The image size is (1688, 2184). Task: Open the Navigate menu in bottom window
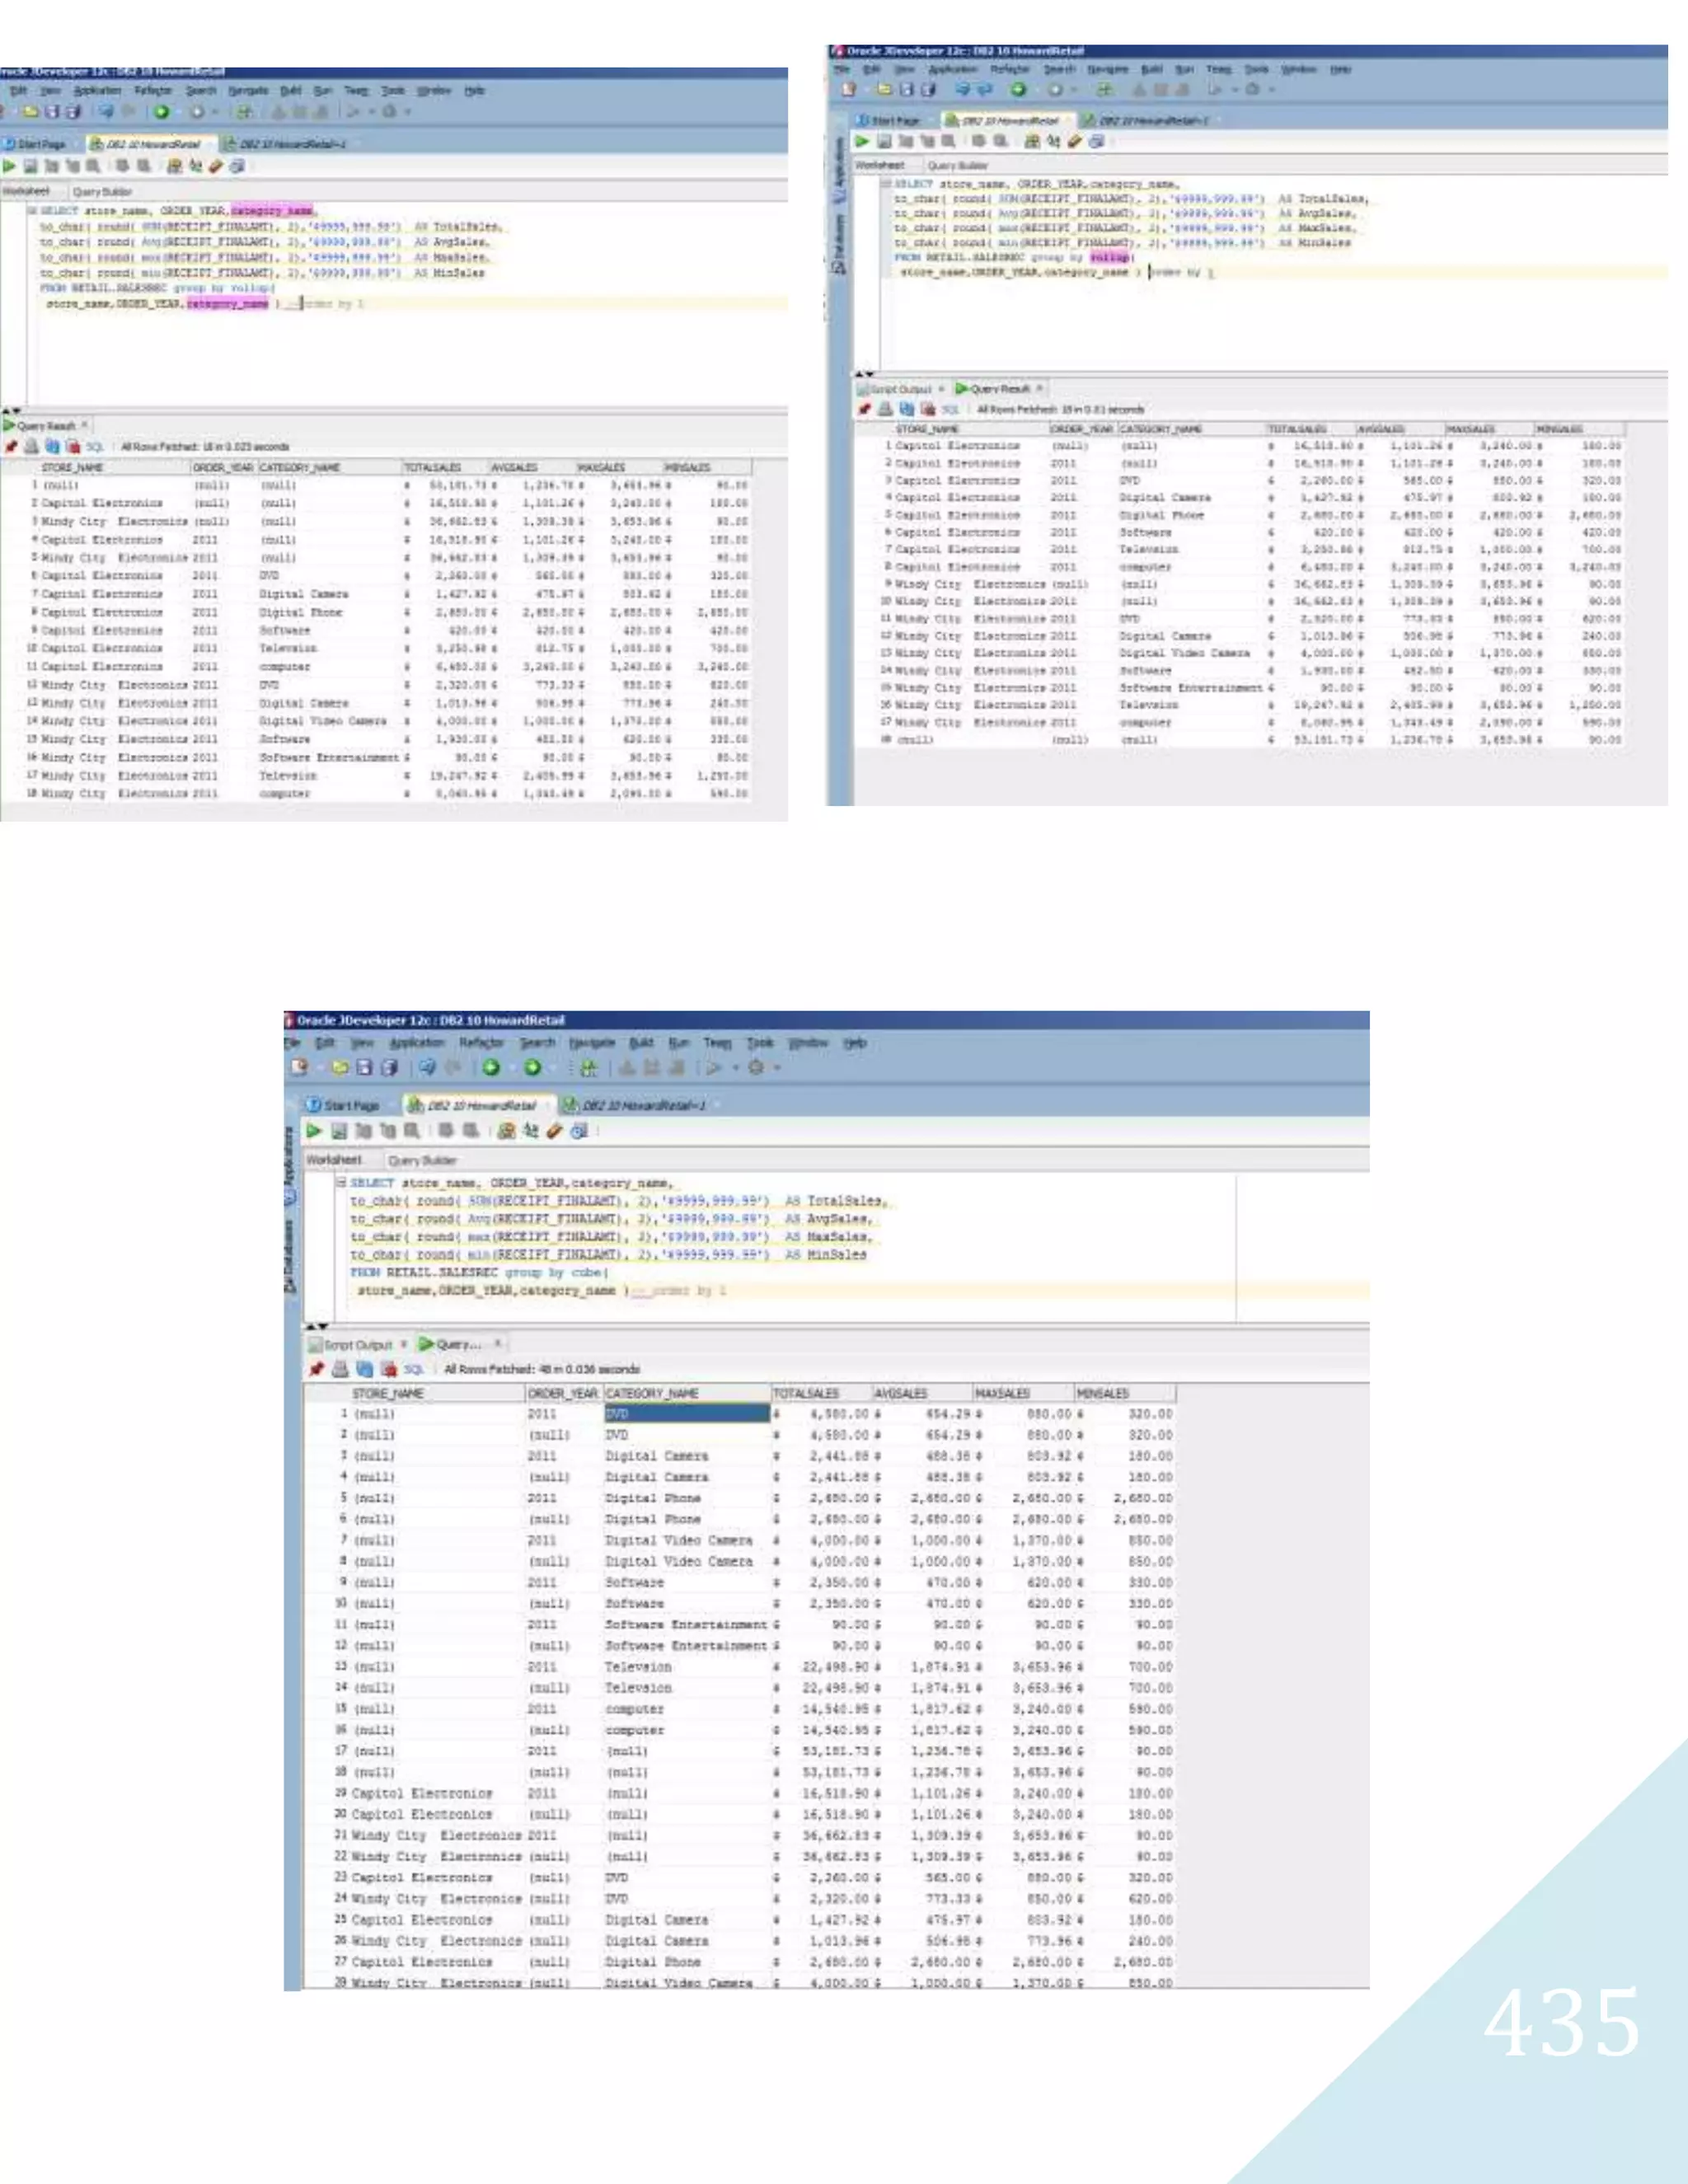(592, 1042)
